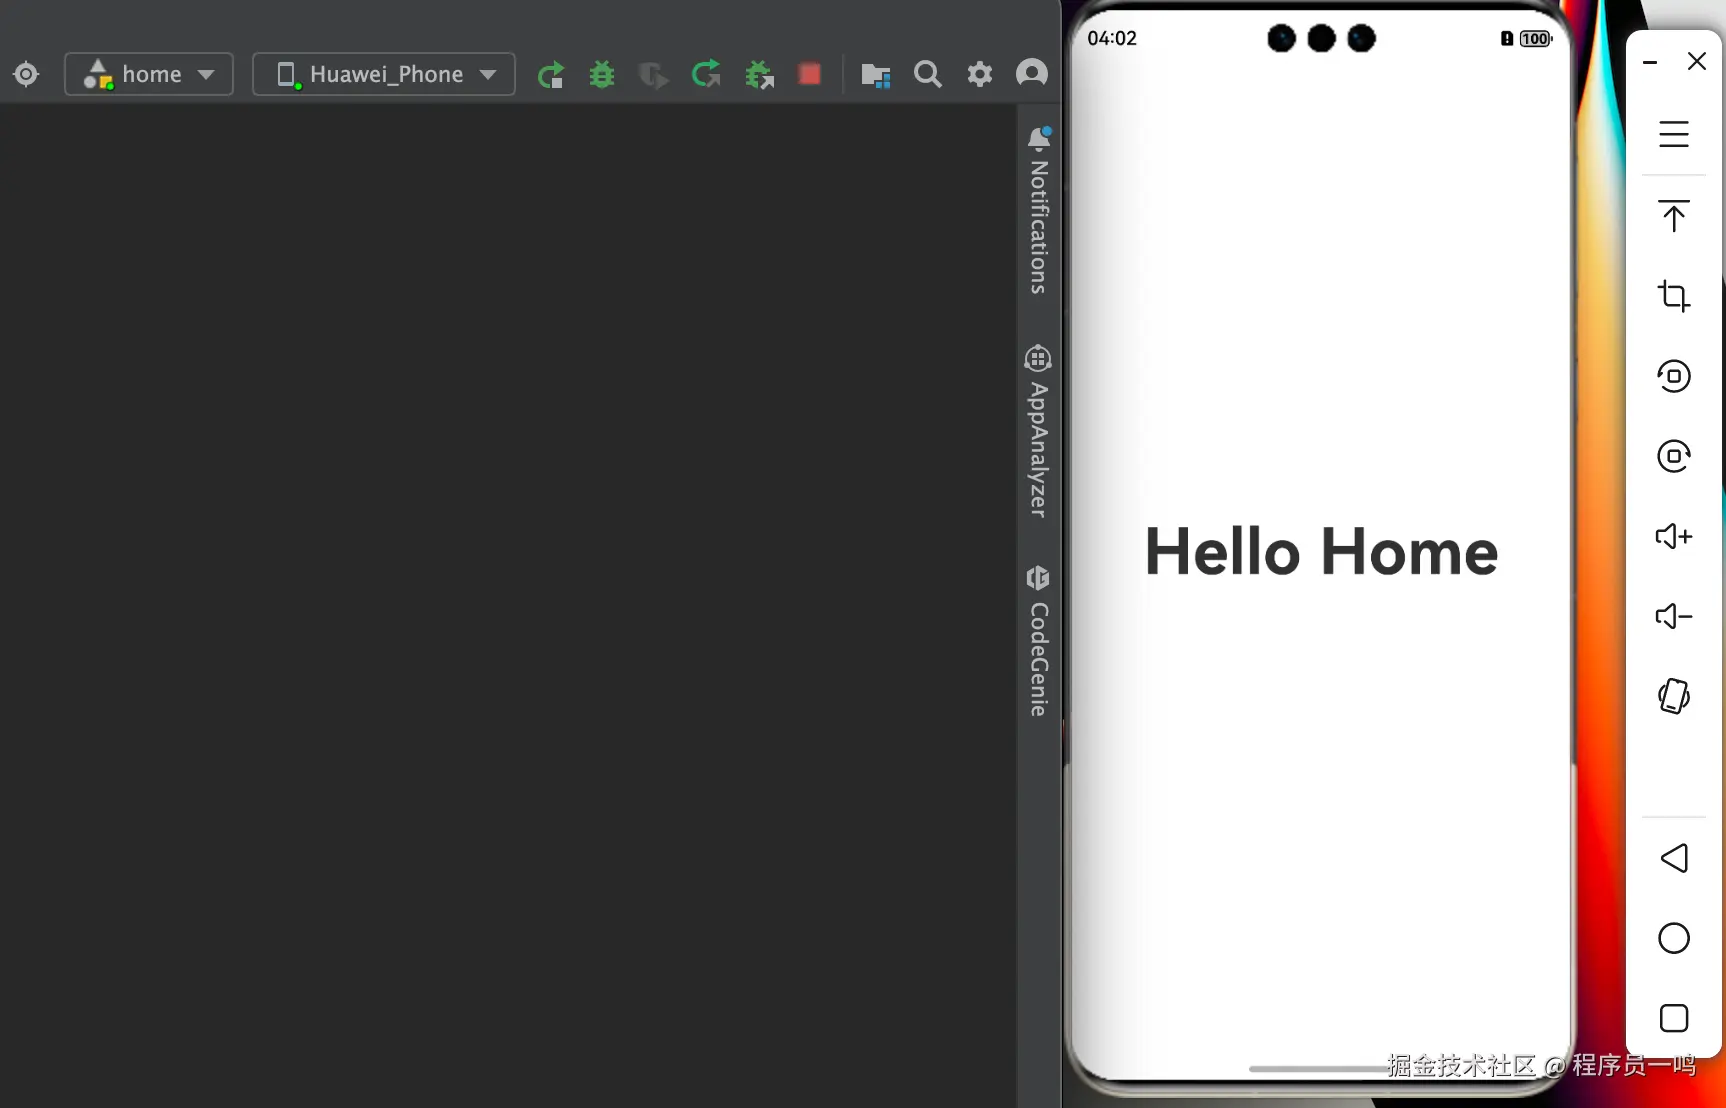The image size is (1726, 1108).
Task: Click the battery 100 indicator in emulator
Action: 1536,39
